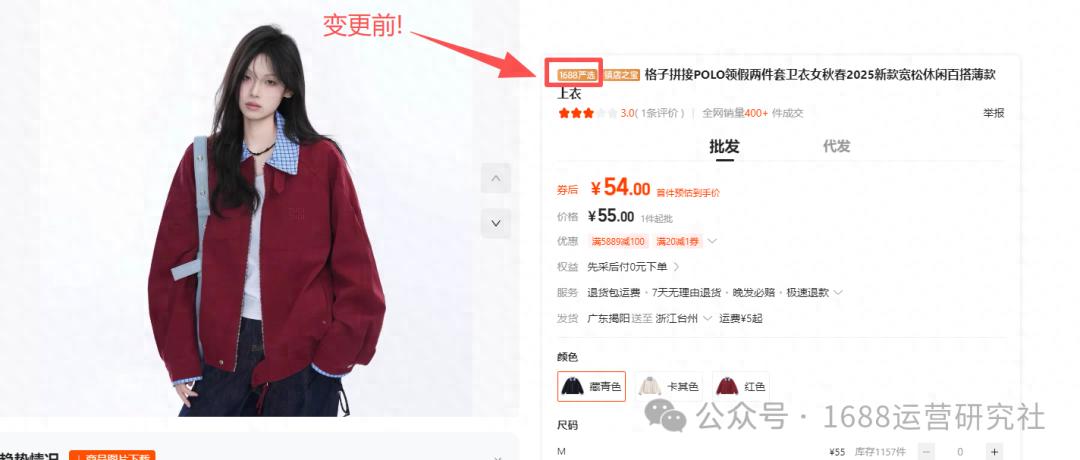
Task: Expand the service guarantees list
Action: [x=838, y=293]
